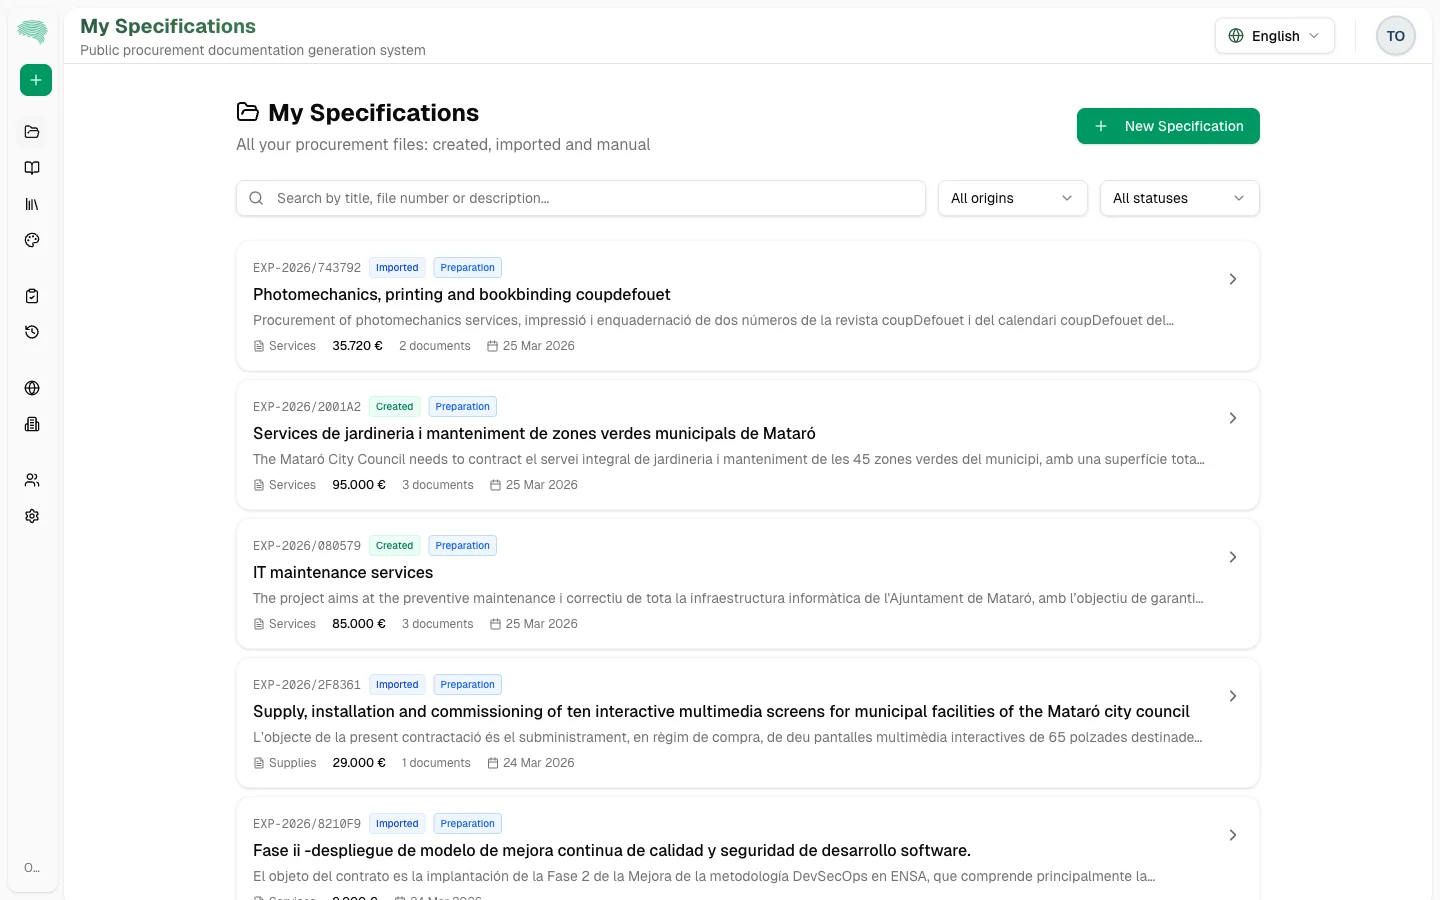Open Services de jardineria specification entry
Viewport: 1440px width, 900px height.
[x=534, y=434]
